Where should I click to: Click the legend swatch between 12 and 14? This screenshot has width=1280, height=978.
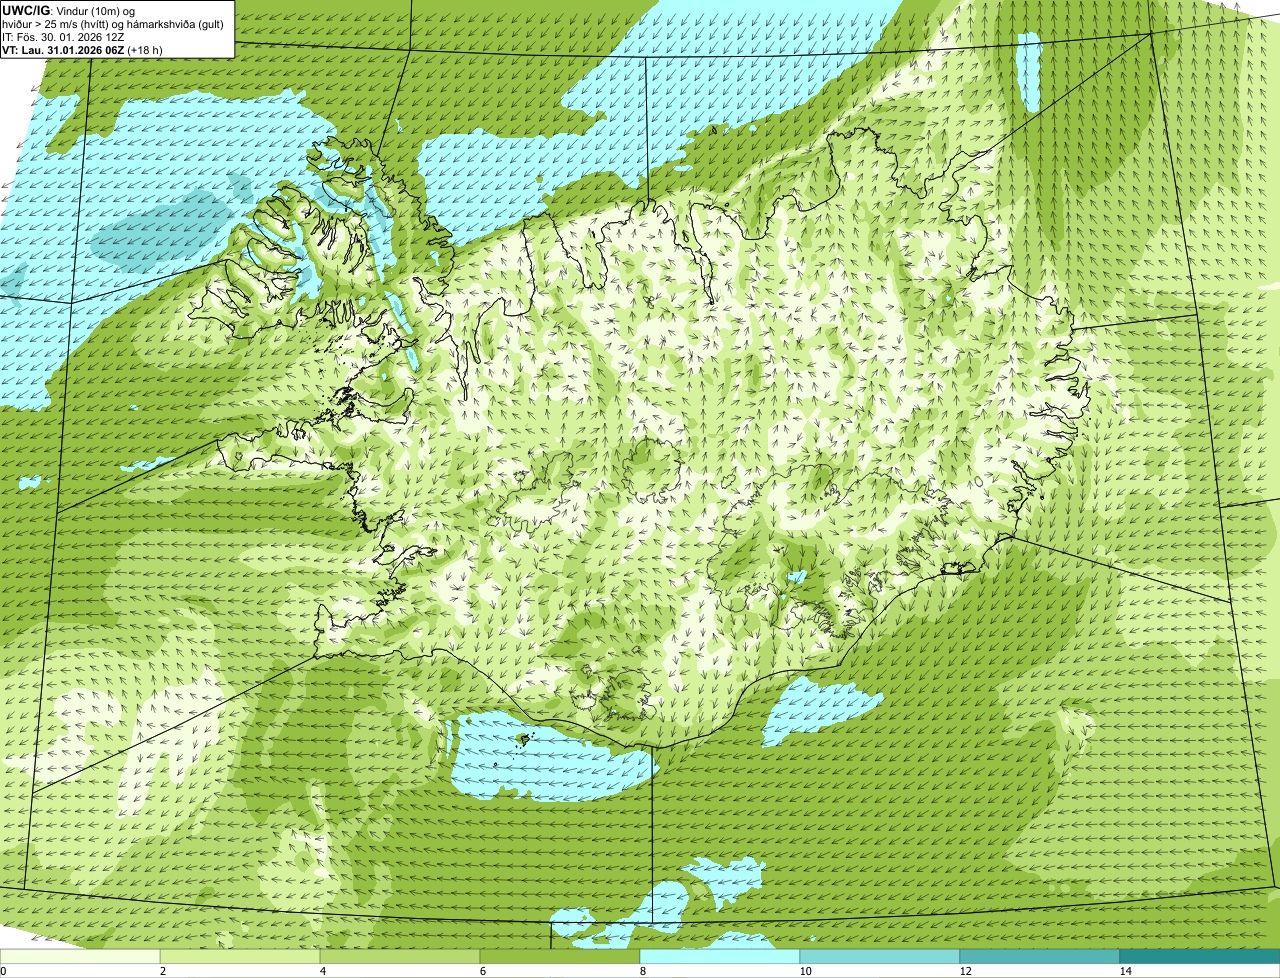(x=1040, y=956)
